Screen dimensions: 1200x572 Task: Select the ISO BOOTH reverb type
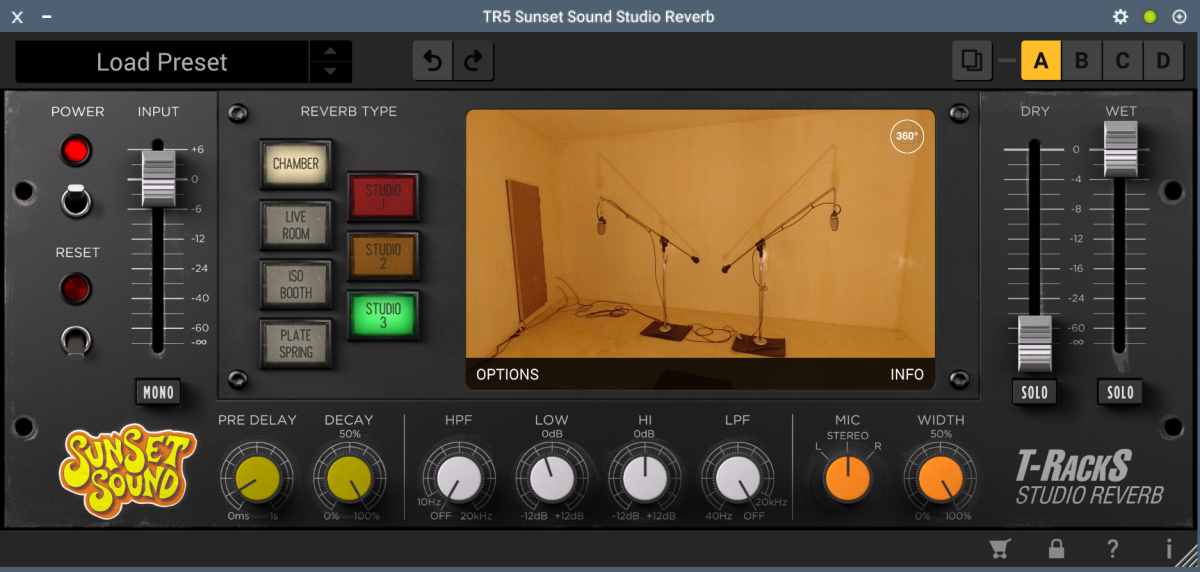pyautogui.click(x=296, y=284)
